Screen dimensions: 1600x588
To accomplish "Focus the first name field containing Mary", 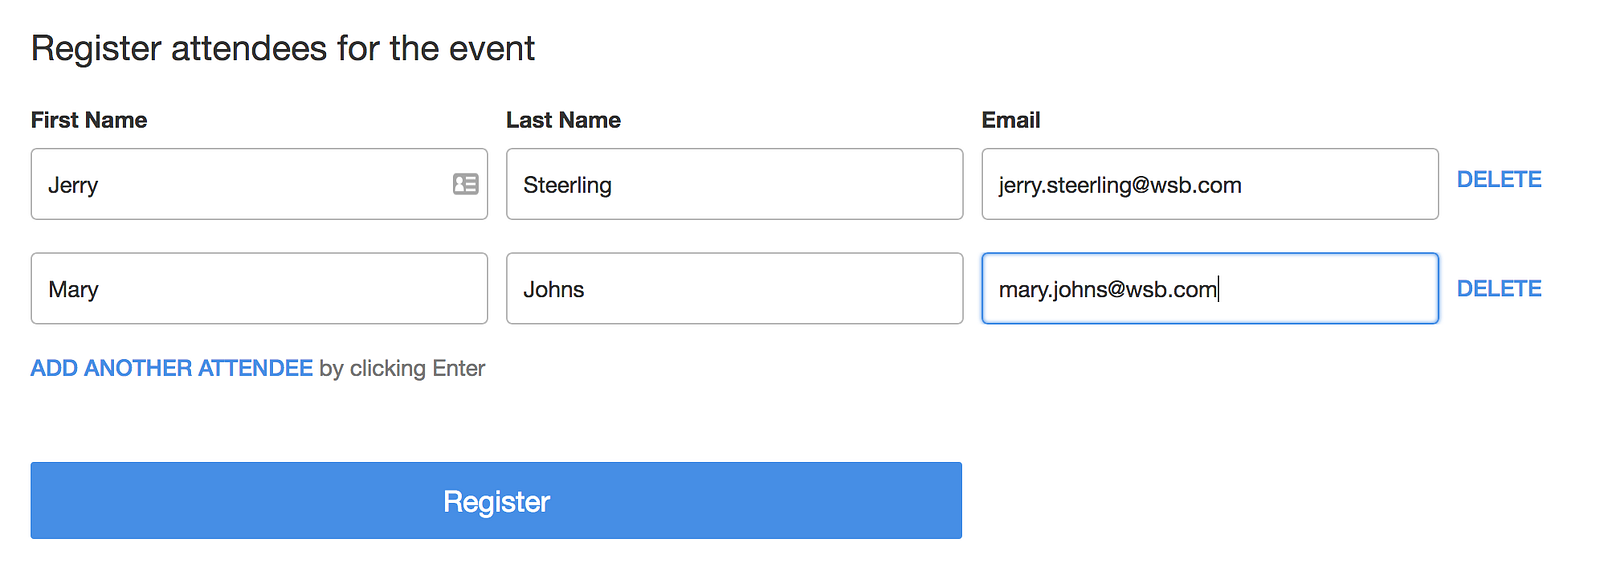I will click(x=259, y=289).
